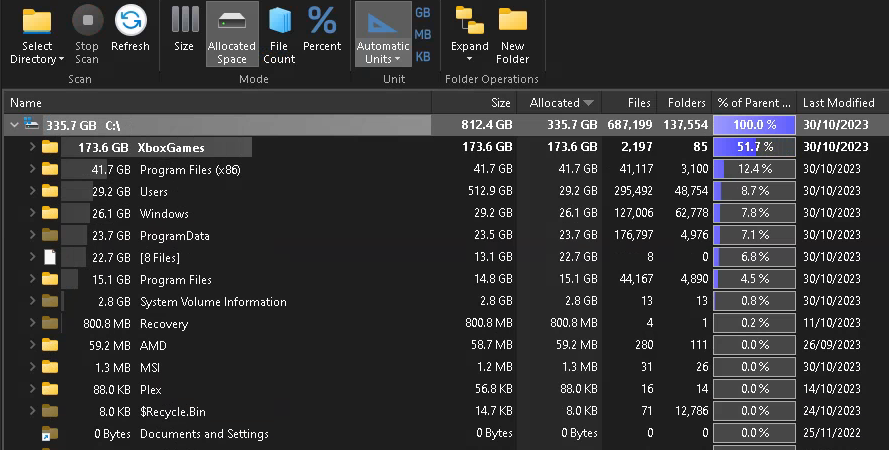Expand the Windows folder
889x450 pixels.
(x=32, y=213)
